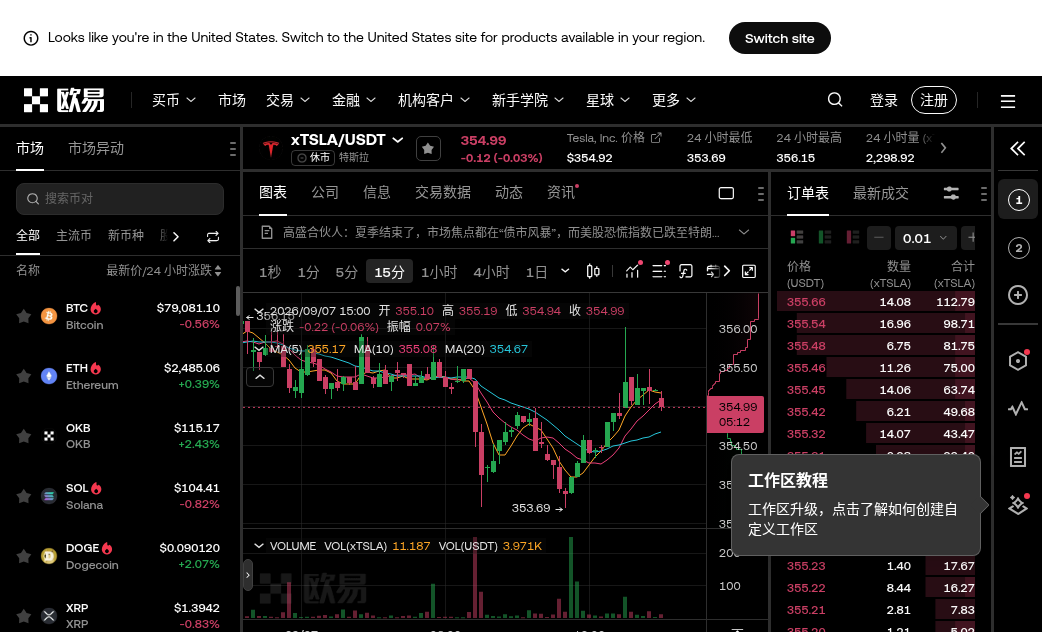This screenshot has height=632, width=1042.
Task: Open the pulse activity icon in right sidebar
Action: tap(1018, 409)
